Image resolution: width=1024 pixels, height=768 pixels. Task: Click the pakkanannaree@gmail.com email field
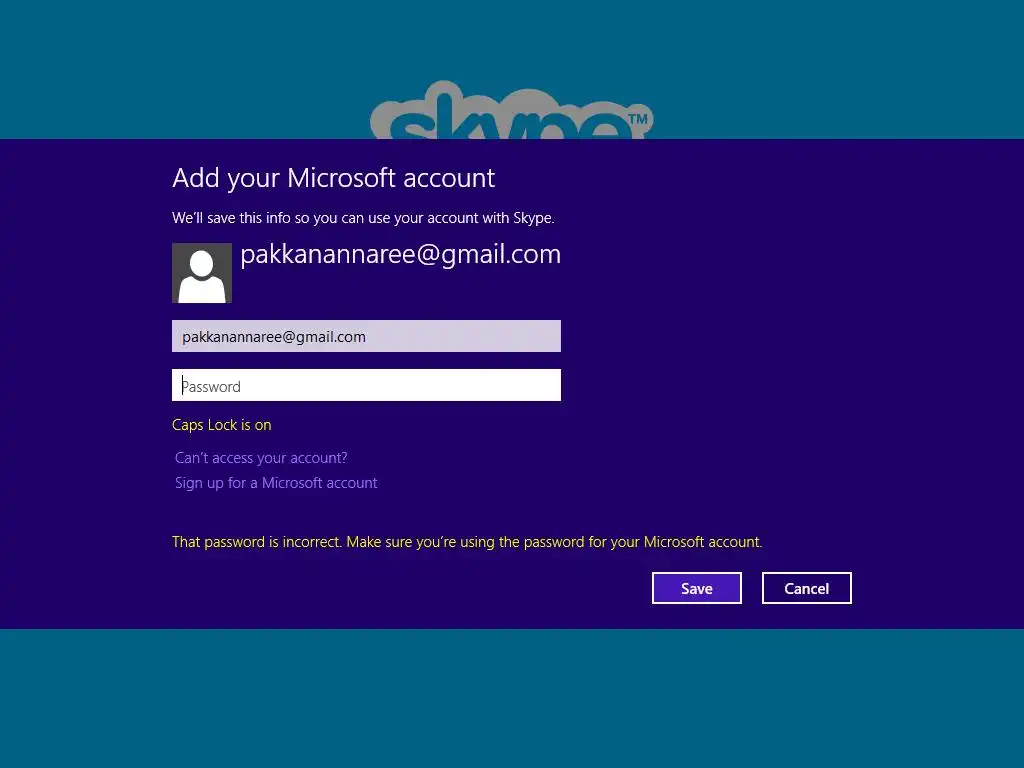pos(366,336)
